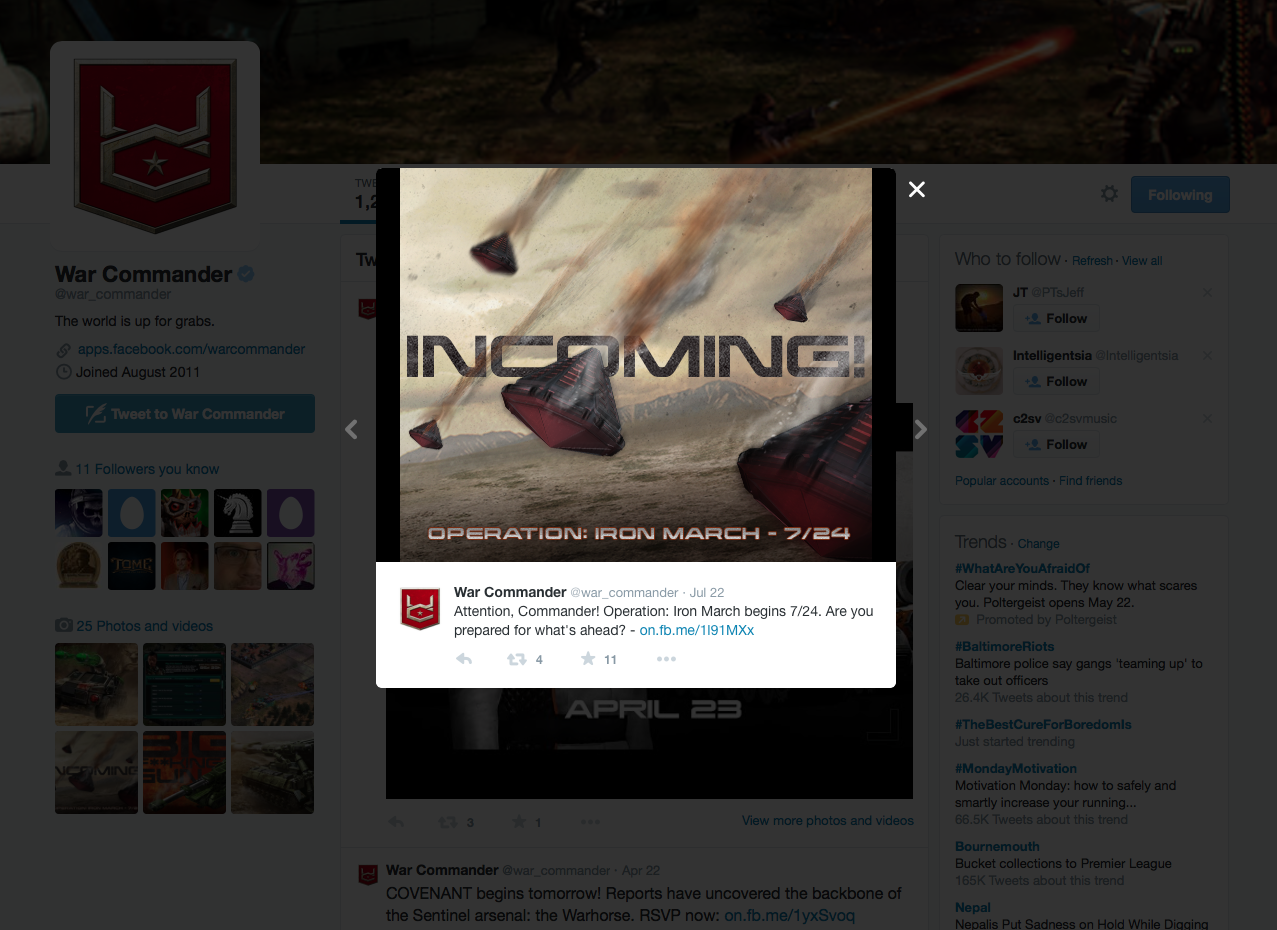Open 11 Followers you know
This screenshot has height=930, width=1277.
click(147, 469)
